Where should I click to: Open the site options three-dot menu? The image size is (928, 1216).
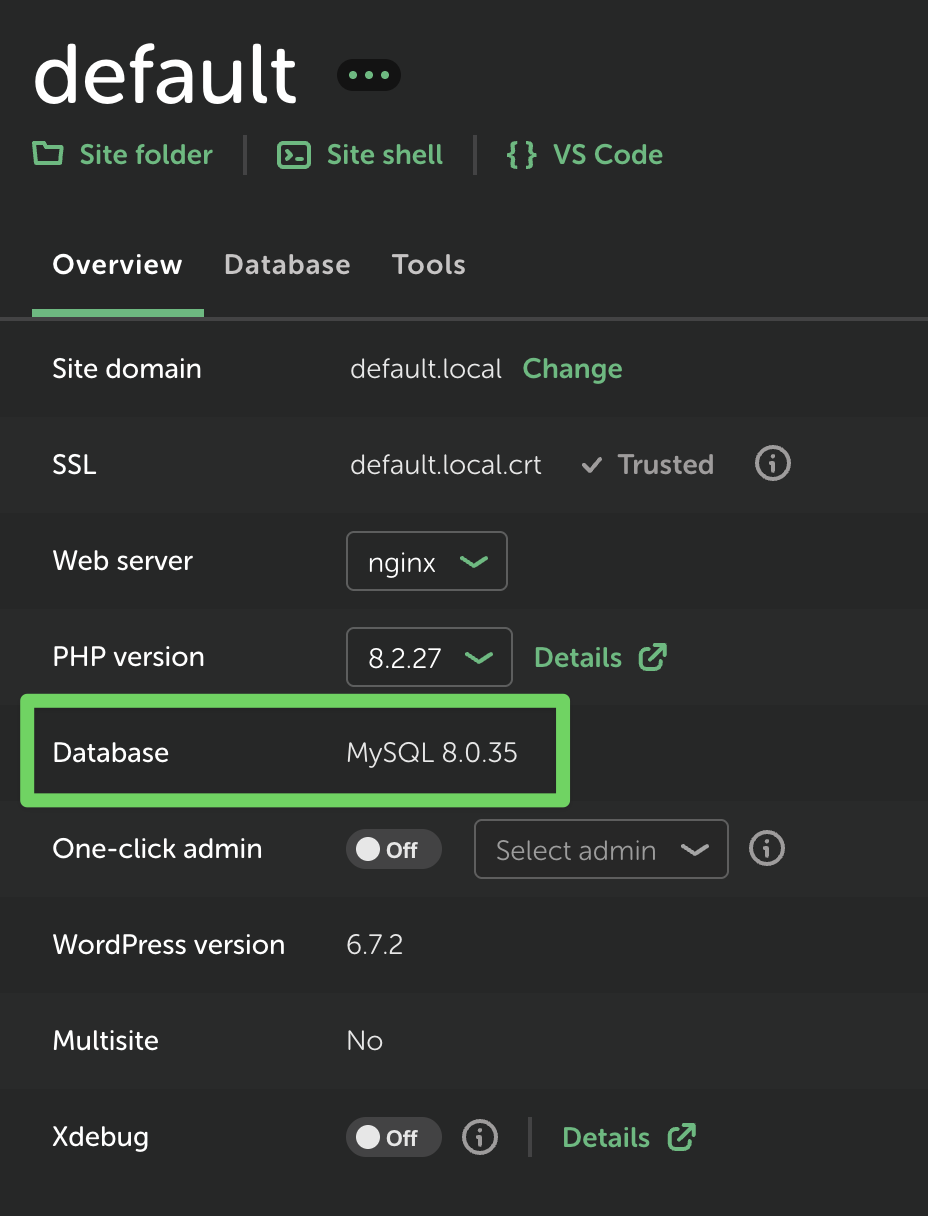tap(368, 75)
